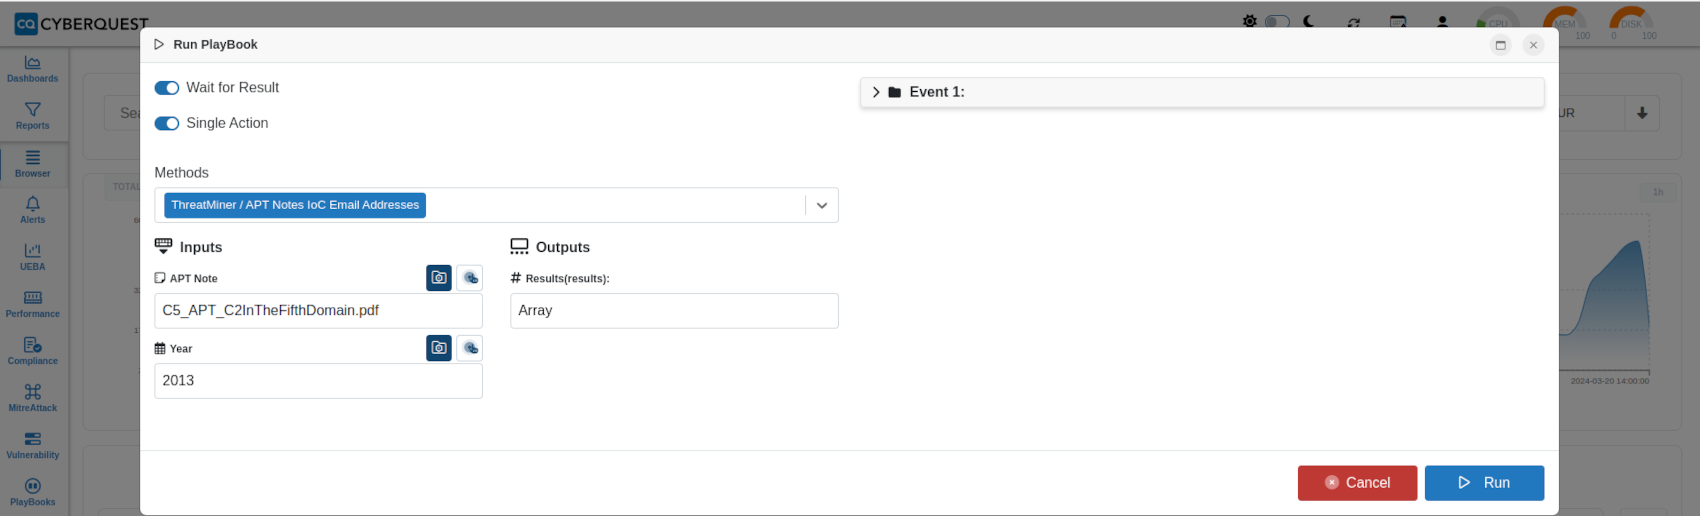Open the UEBA sidebar item
This screenshot has width=1700, height=516.
[33, 257]
